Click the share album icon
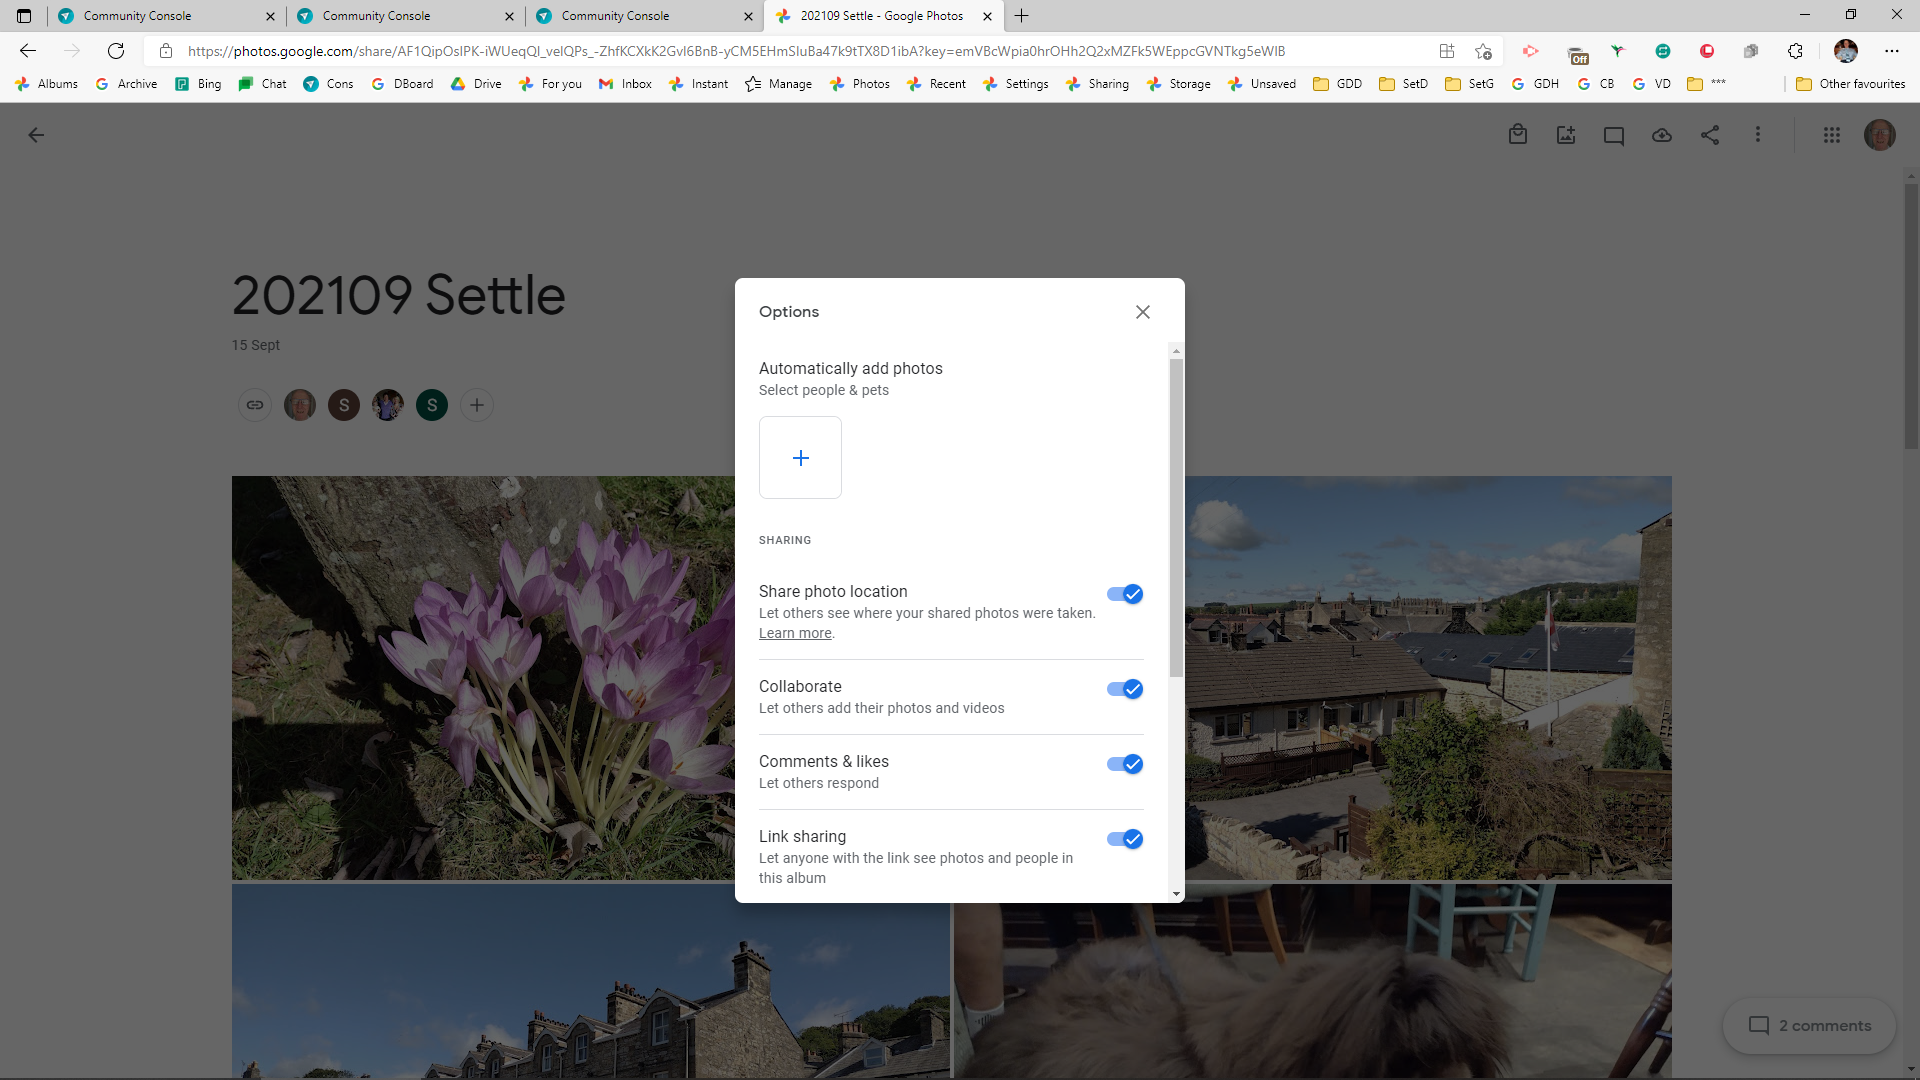 click(x=1710, y=135)
